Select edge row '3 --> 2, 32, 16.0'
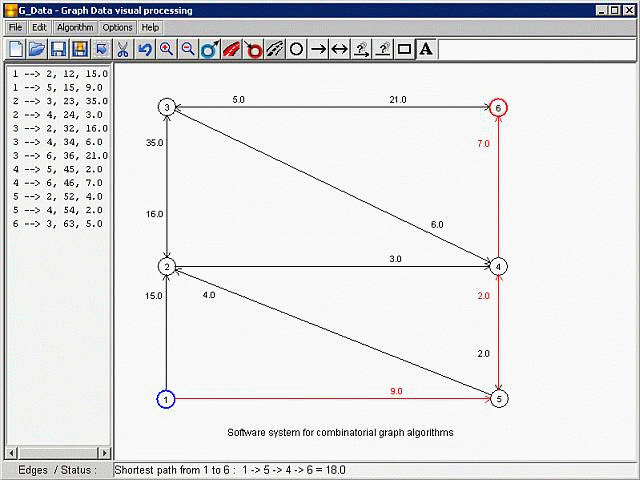Screen dimensions: 640x480 [x=60, y=128]
